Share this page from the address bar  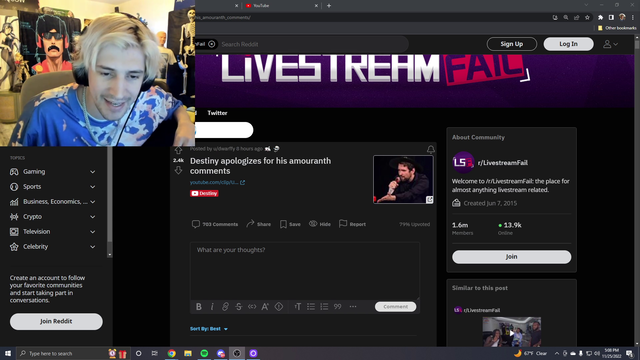point(577,17)
